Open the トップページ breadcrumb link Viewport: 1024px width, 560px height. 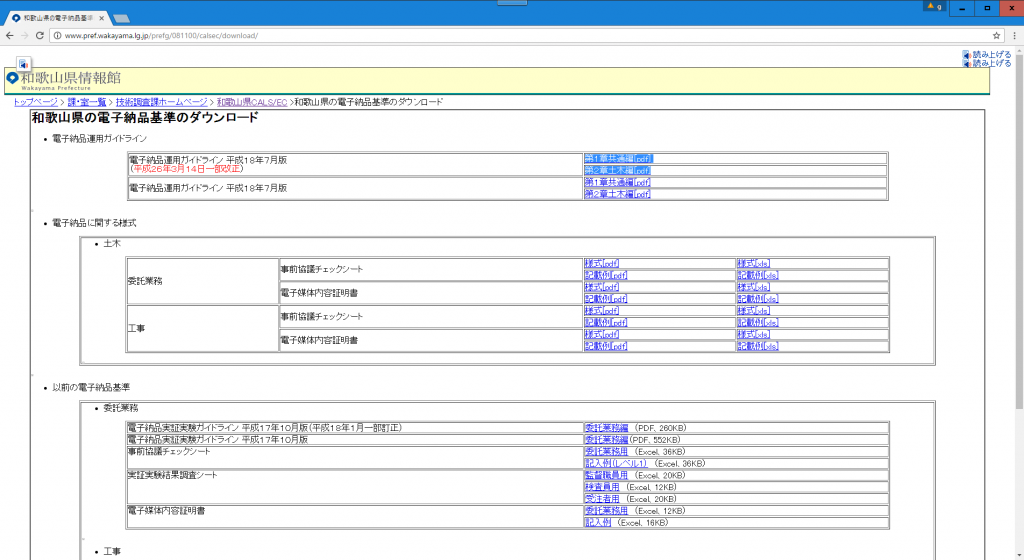click(35, 102)
